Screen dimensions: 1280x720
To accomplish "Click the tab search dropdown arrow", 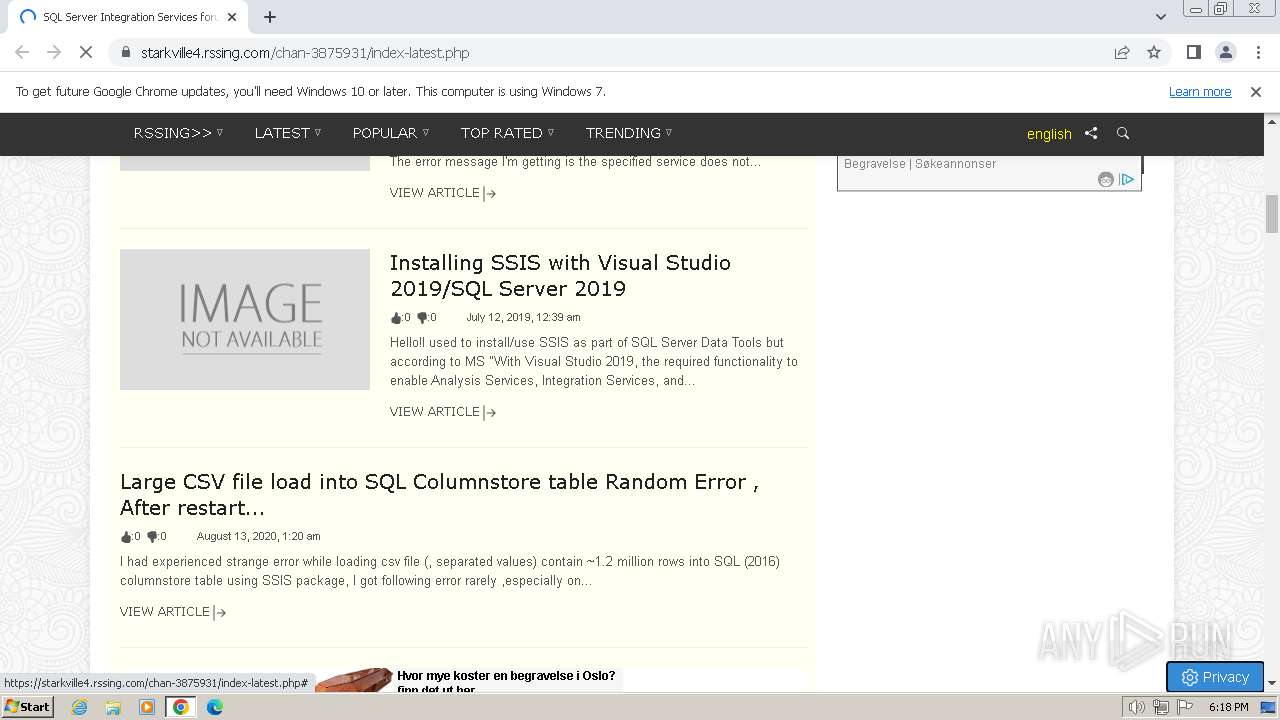I will [1161, 17].
